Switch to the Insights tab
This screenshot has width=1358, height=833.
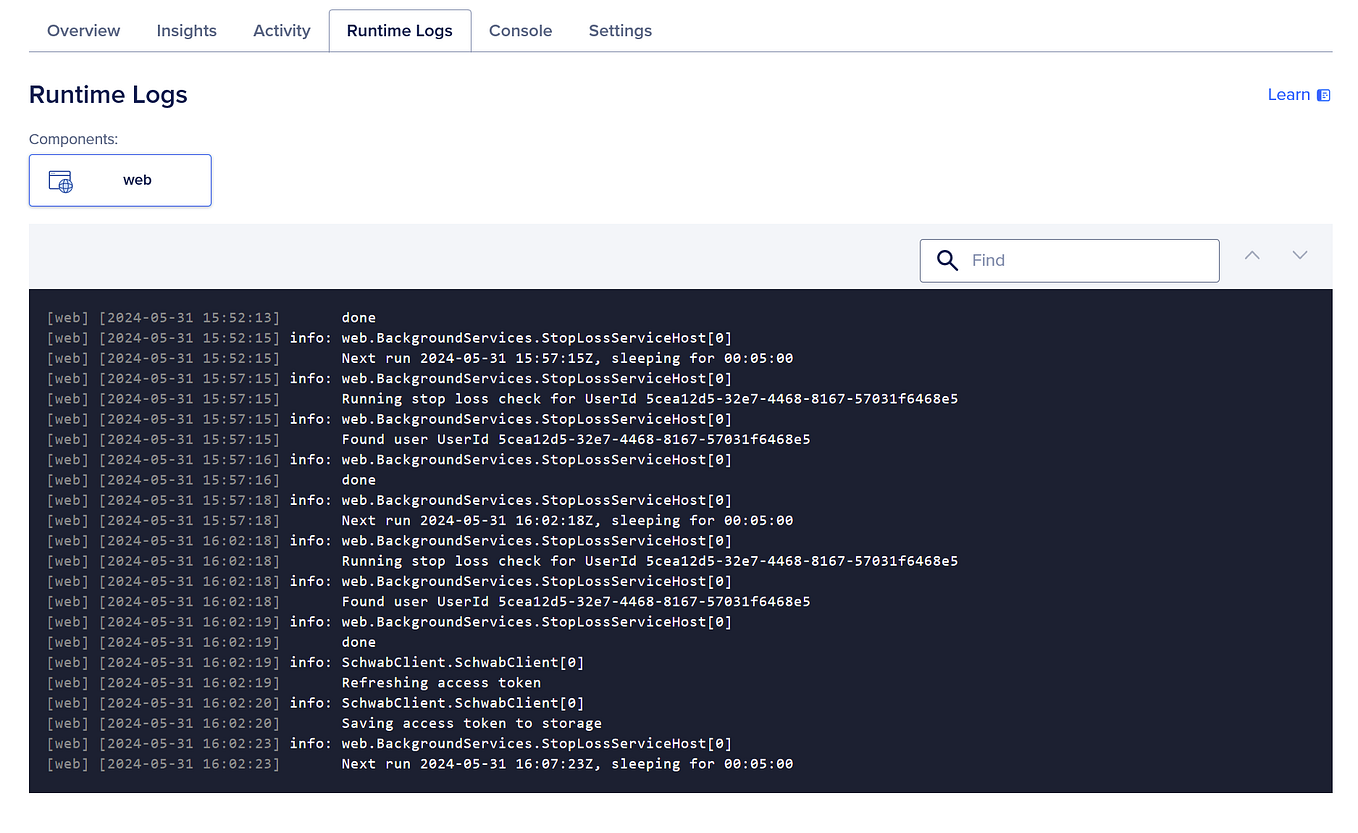186,30
